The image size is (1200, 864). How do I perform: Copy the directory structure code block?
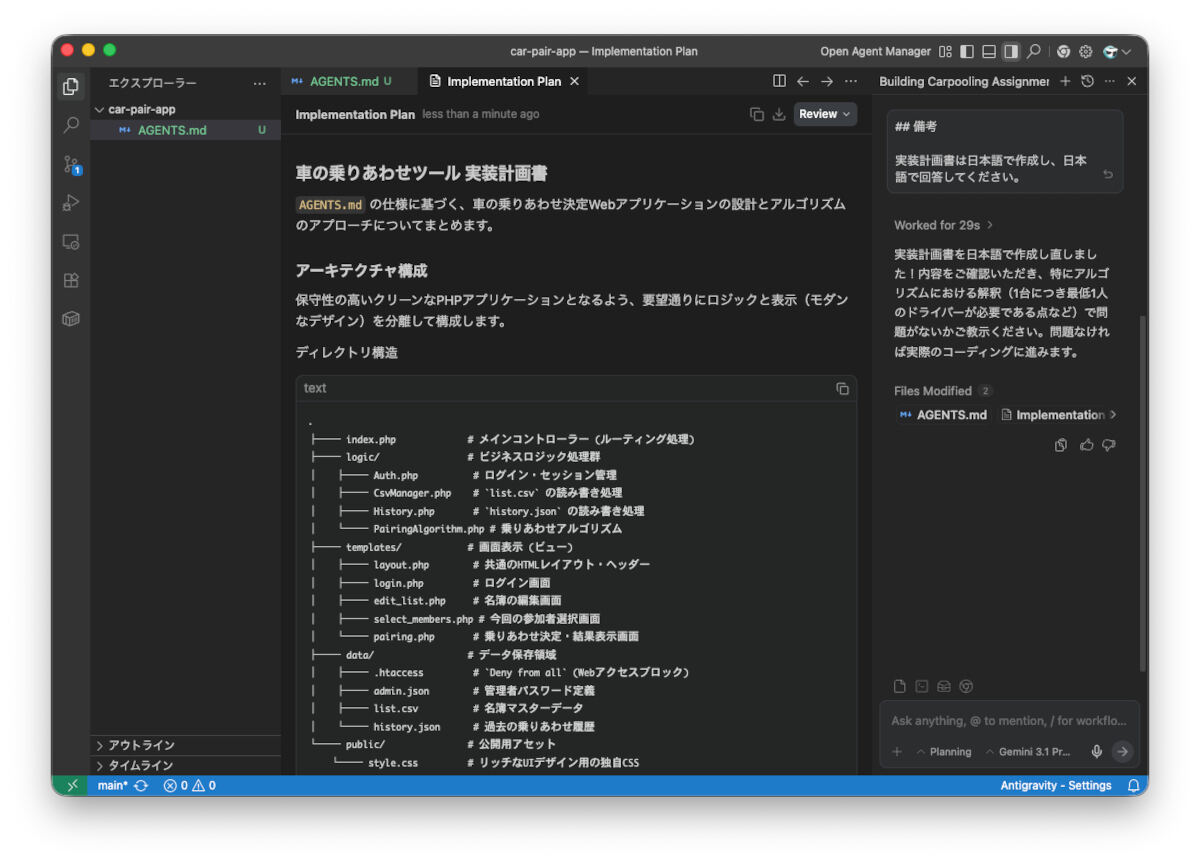842,388
